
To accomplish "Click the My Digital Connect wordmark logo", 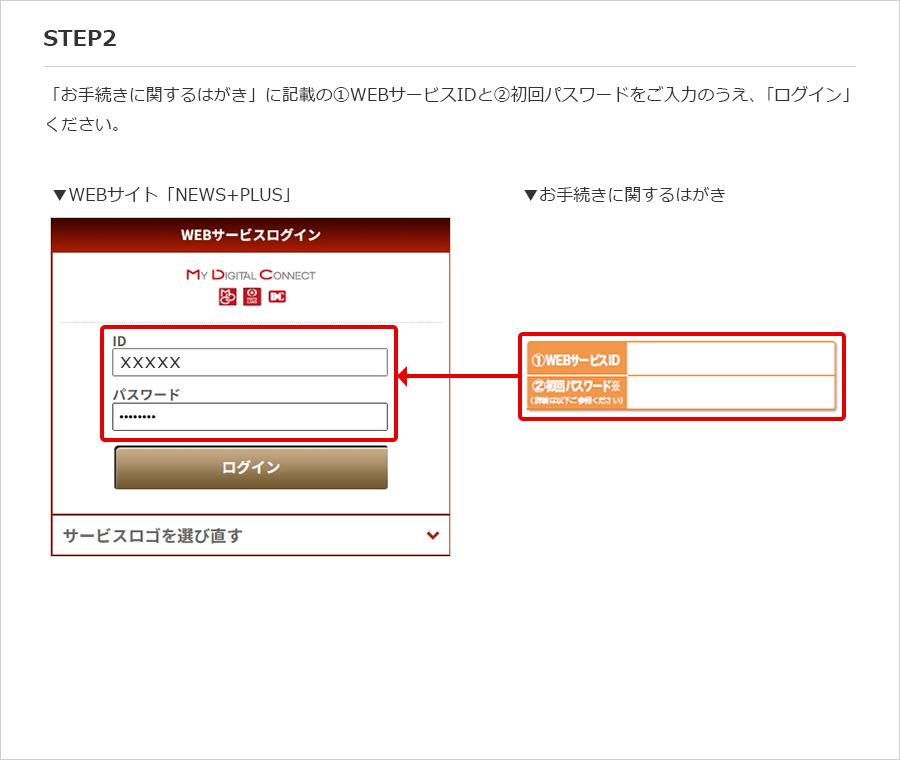I will (x=250, y=273).
